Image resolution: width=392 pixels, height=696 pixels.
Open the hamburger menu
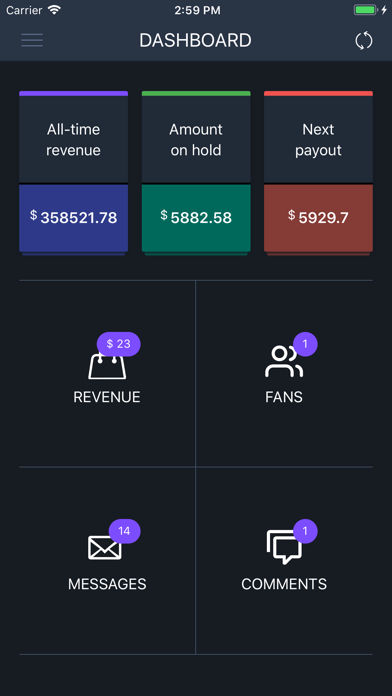tap(32, 40)
